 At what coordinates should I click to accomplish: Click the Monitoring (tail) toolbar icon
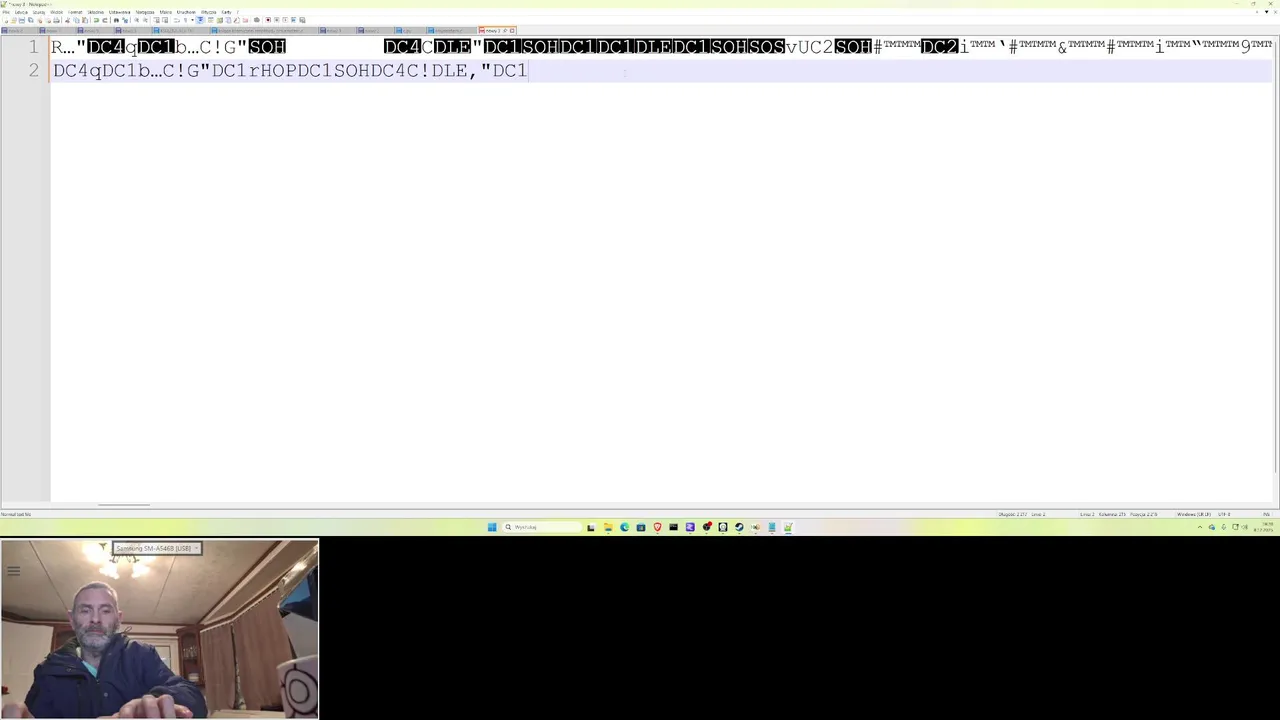257,20
